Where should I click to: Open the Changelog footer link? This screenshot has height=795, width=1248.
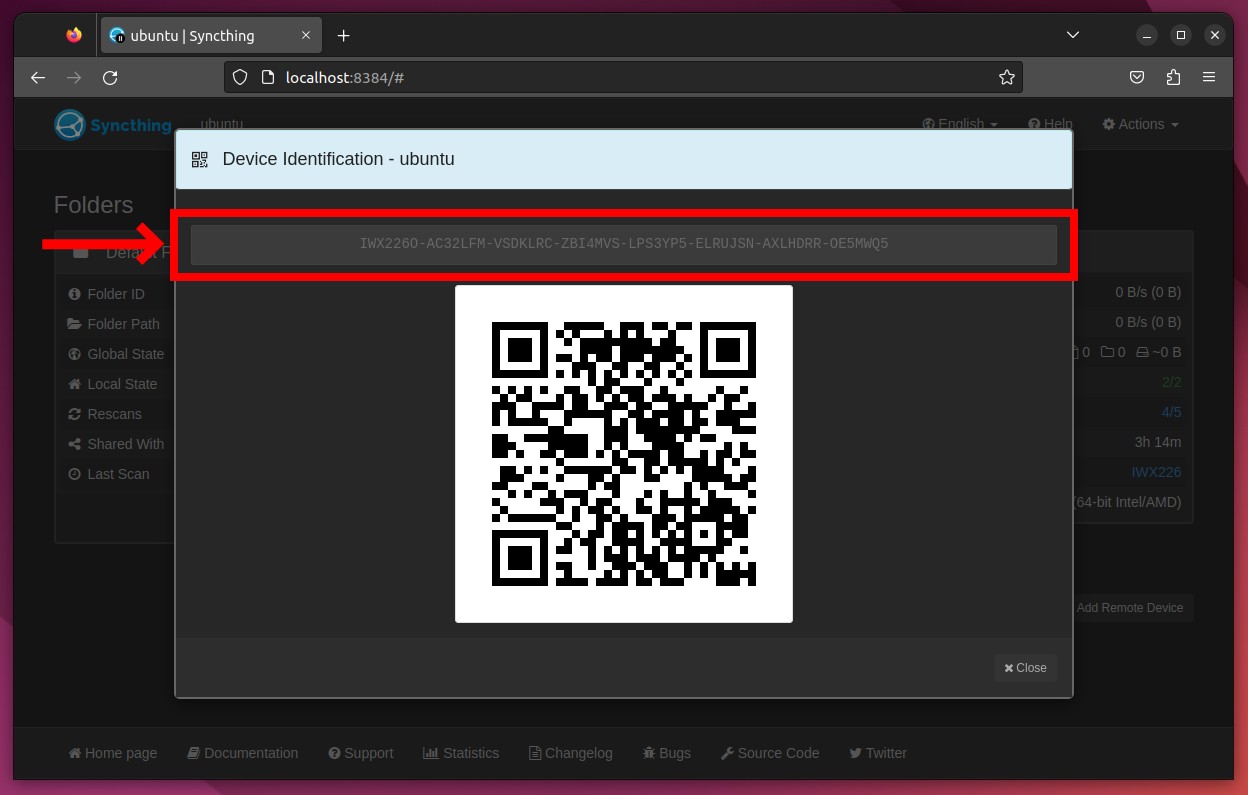tap(571, 753)
